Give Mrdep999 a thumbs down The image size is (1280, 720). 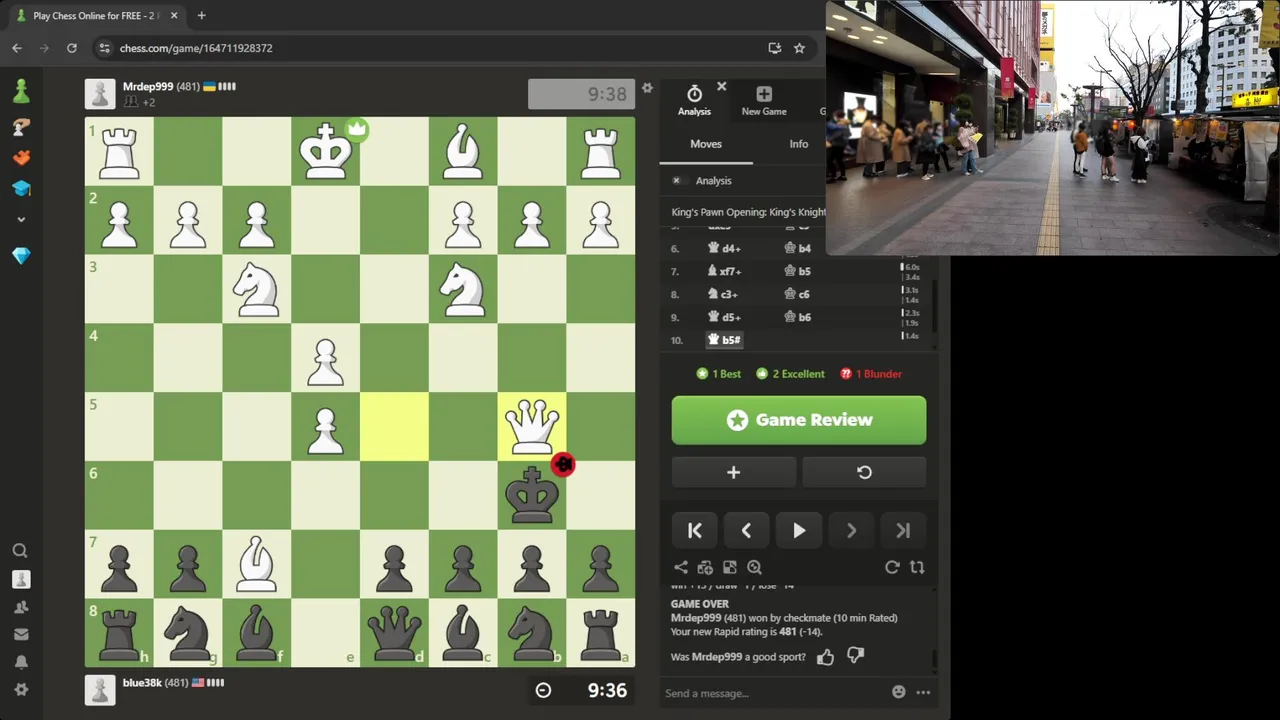click(855, 656)
